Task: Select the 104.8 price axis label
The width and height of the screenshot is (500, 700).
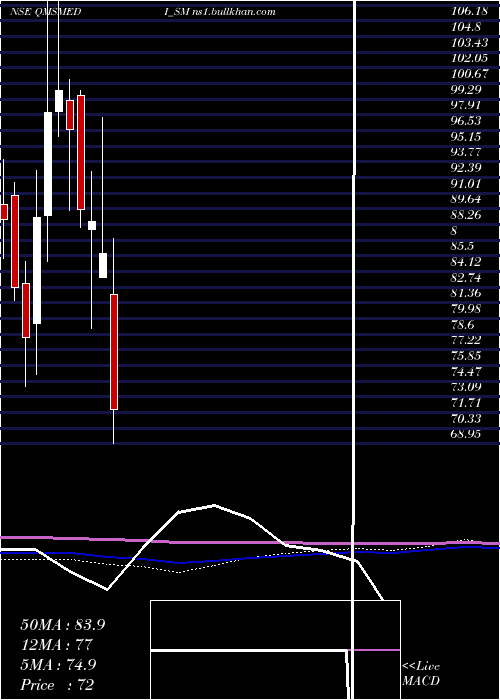Action: point(466,27)
